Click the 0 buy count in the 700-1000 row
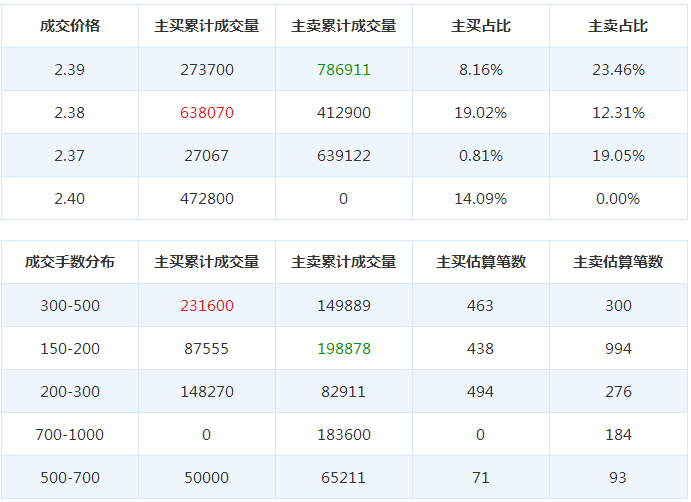 (x=480, y=435)
